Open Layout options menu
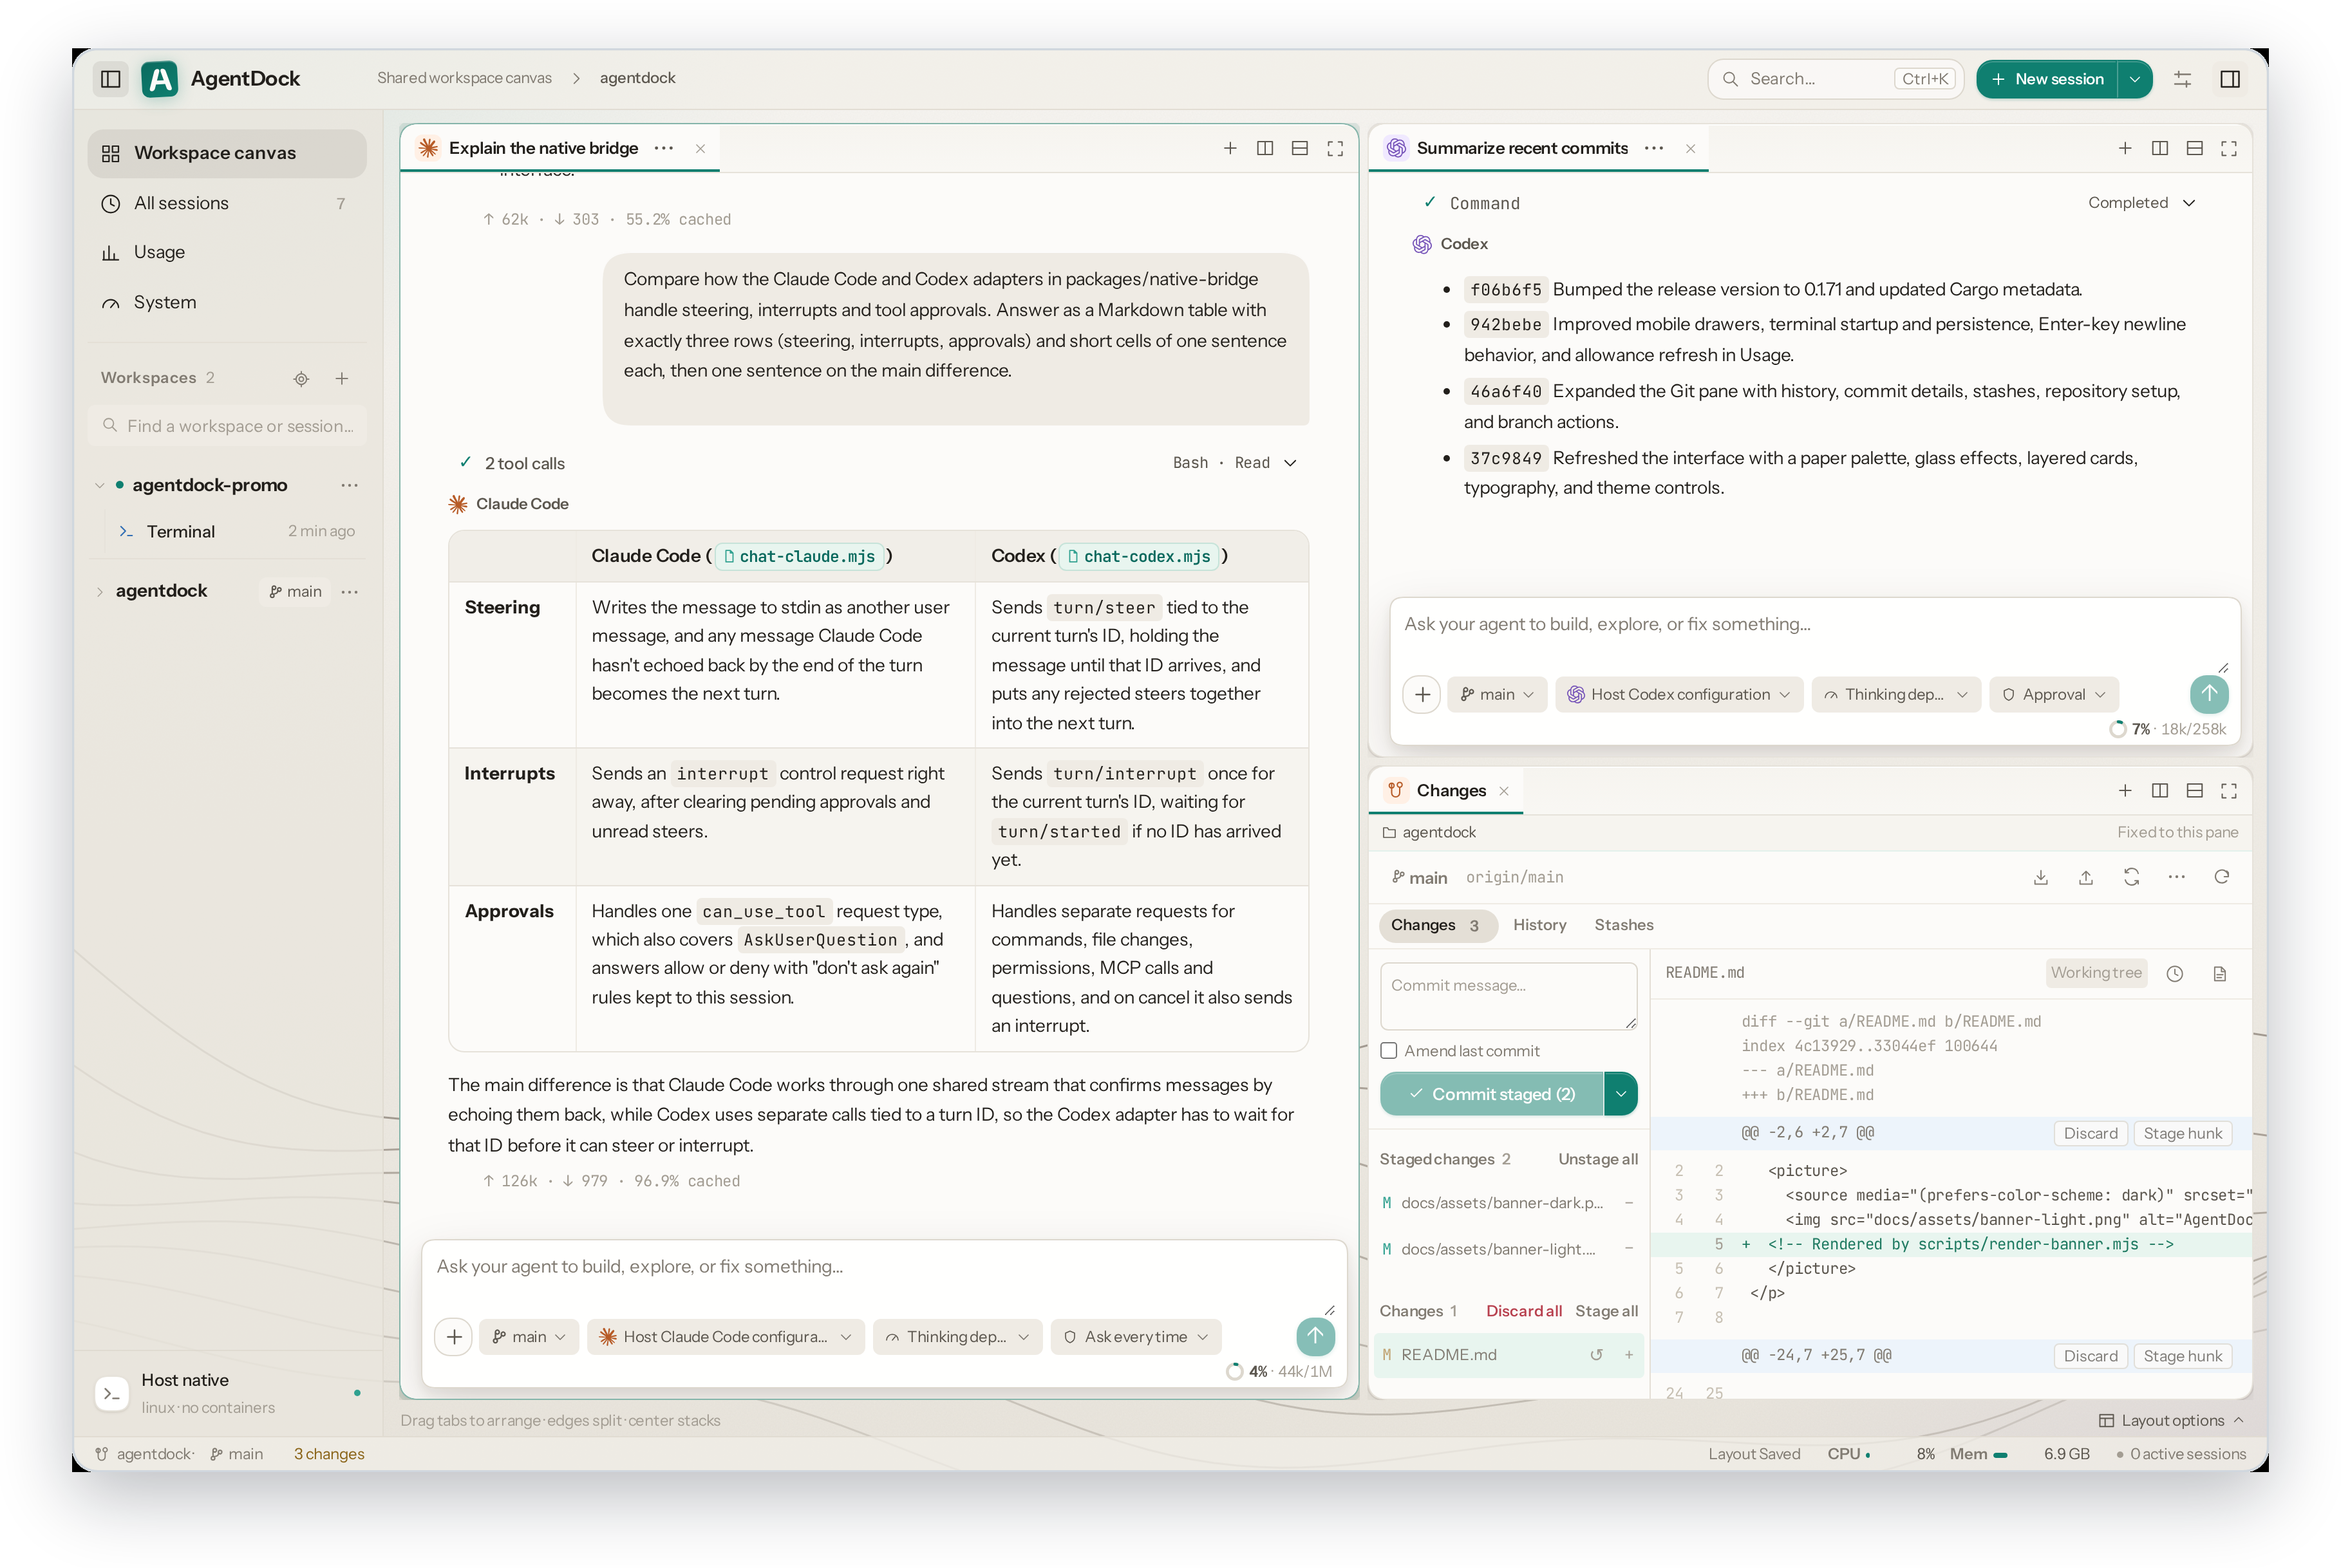Viewport: 2341px width, 1568px height. [x=2171, y=1420]
